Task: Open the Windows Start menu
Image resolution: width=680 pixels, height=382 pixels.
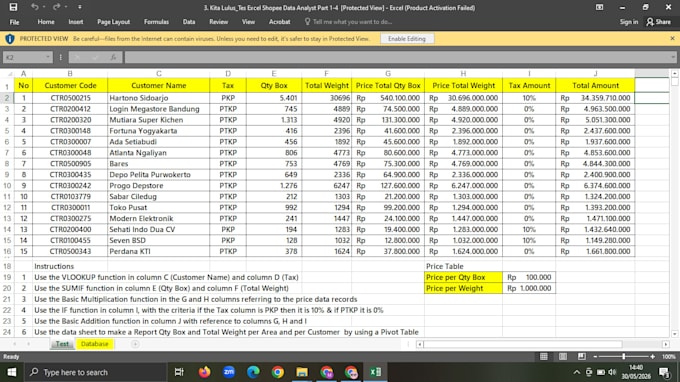Action: (12, 372)
